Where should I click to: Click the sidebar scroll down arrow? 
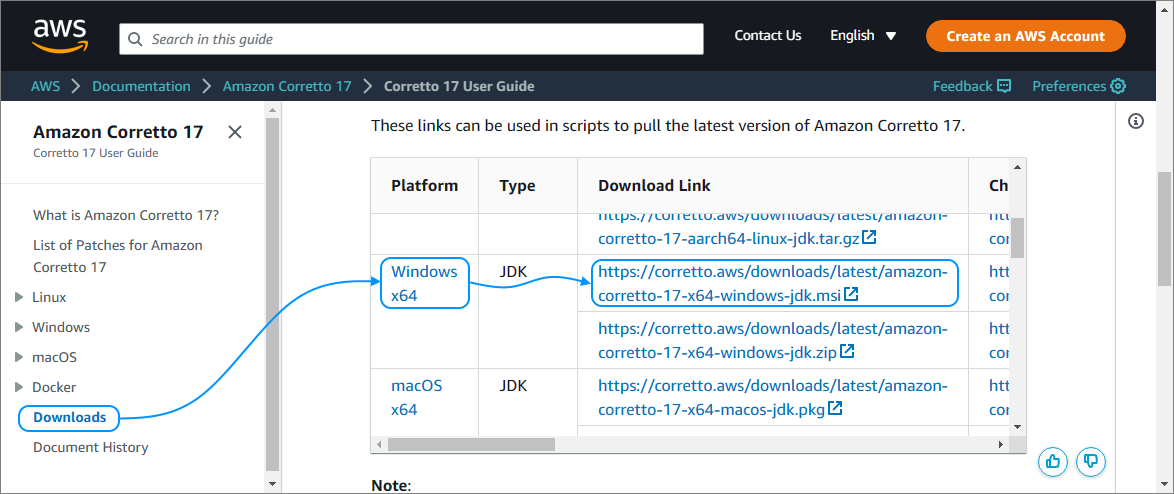point(273,484)
